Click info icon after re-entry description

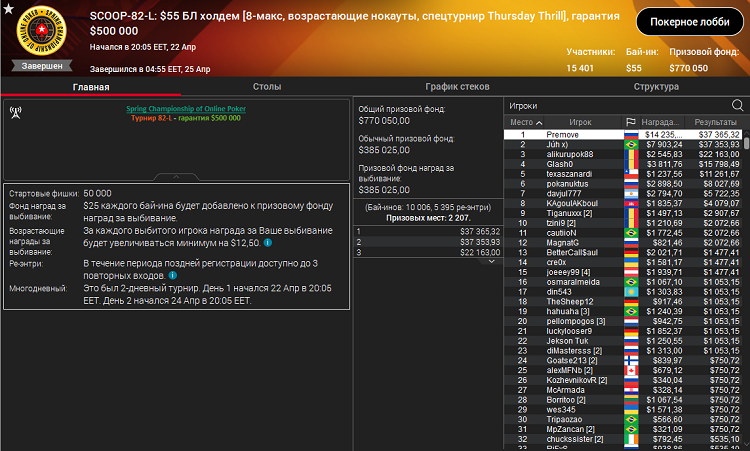[173, 275]
